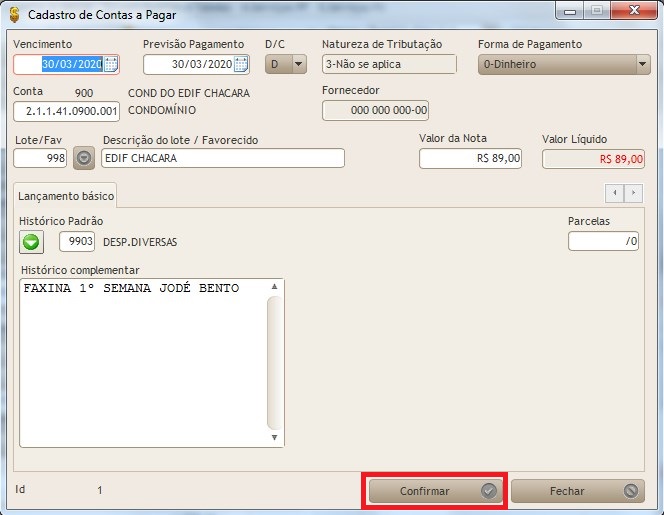Image resolution: width=664 pixels, height=515 pixels.
Task: Click the tab scroll right arrow
Action: (x=634, y=192)
